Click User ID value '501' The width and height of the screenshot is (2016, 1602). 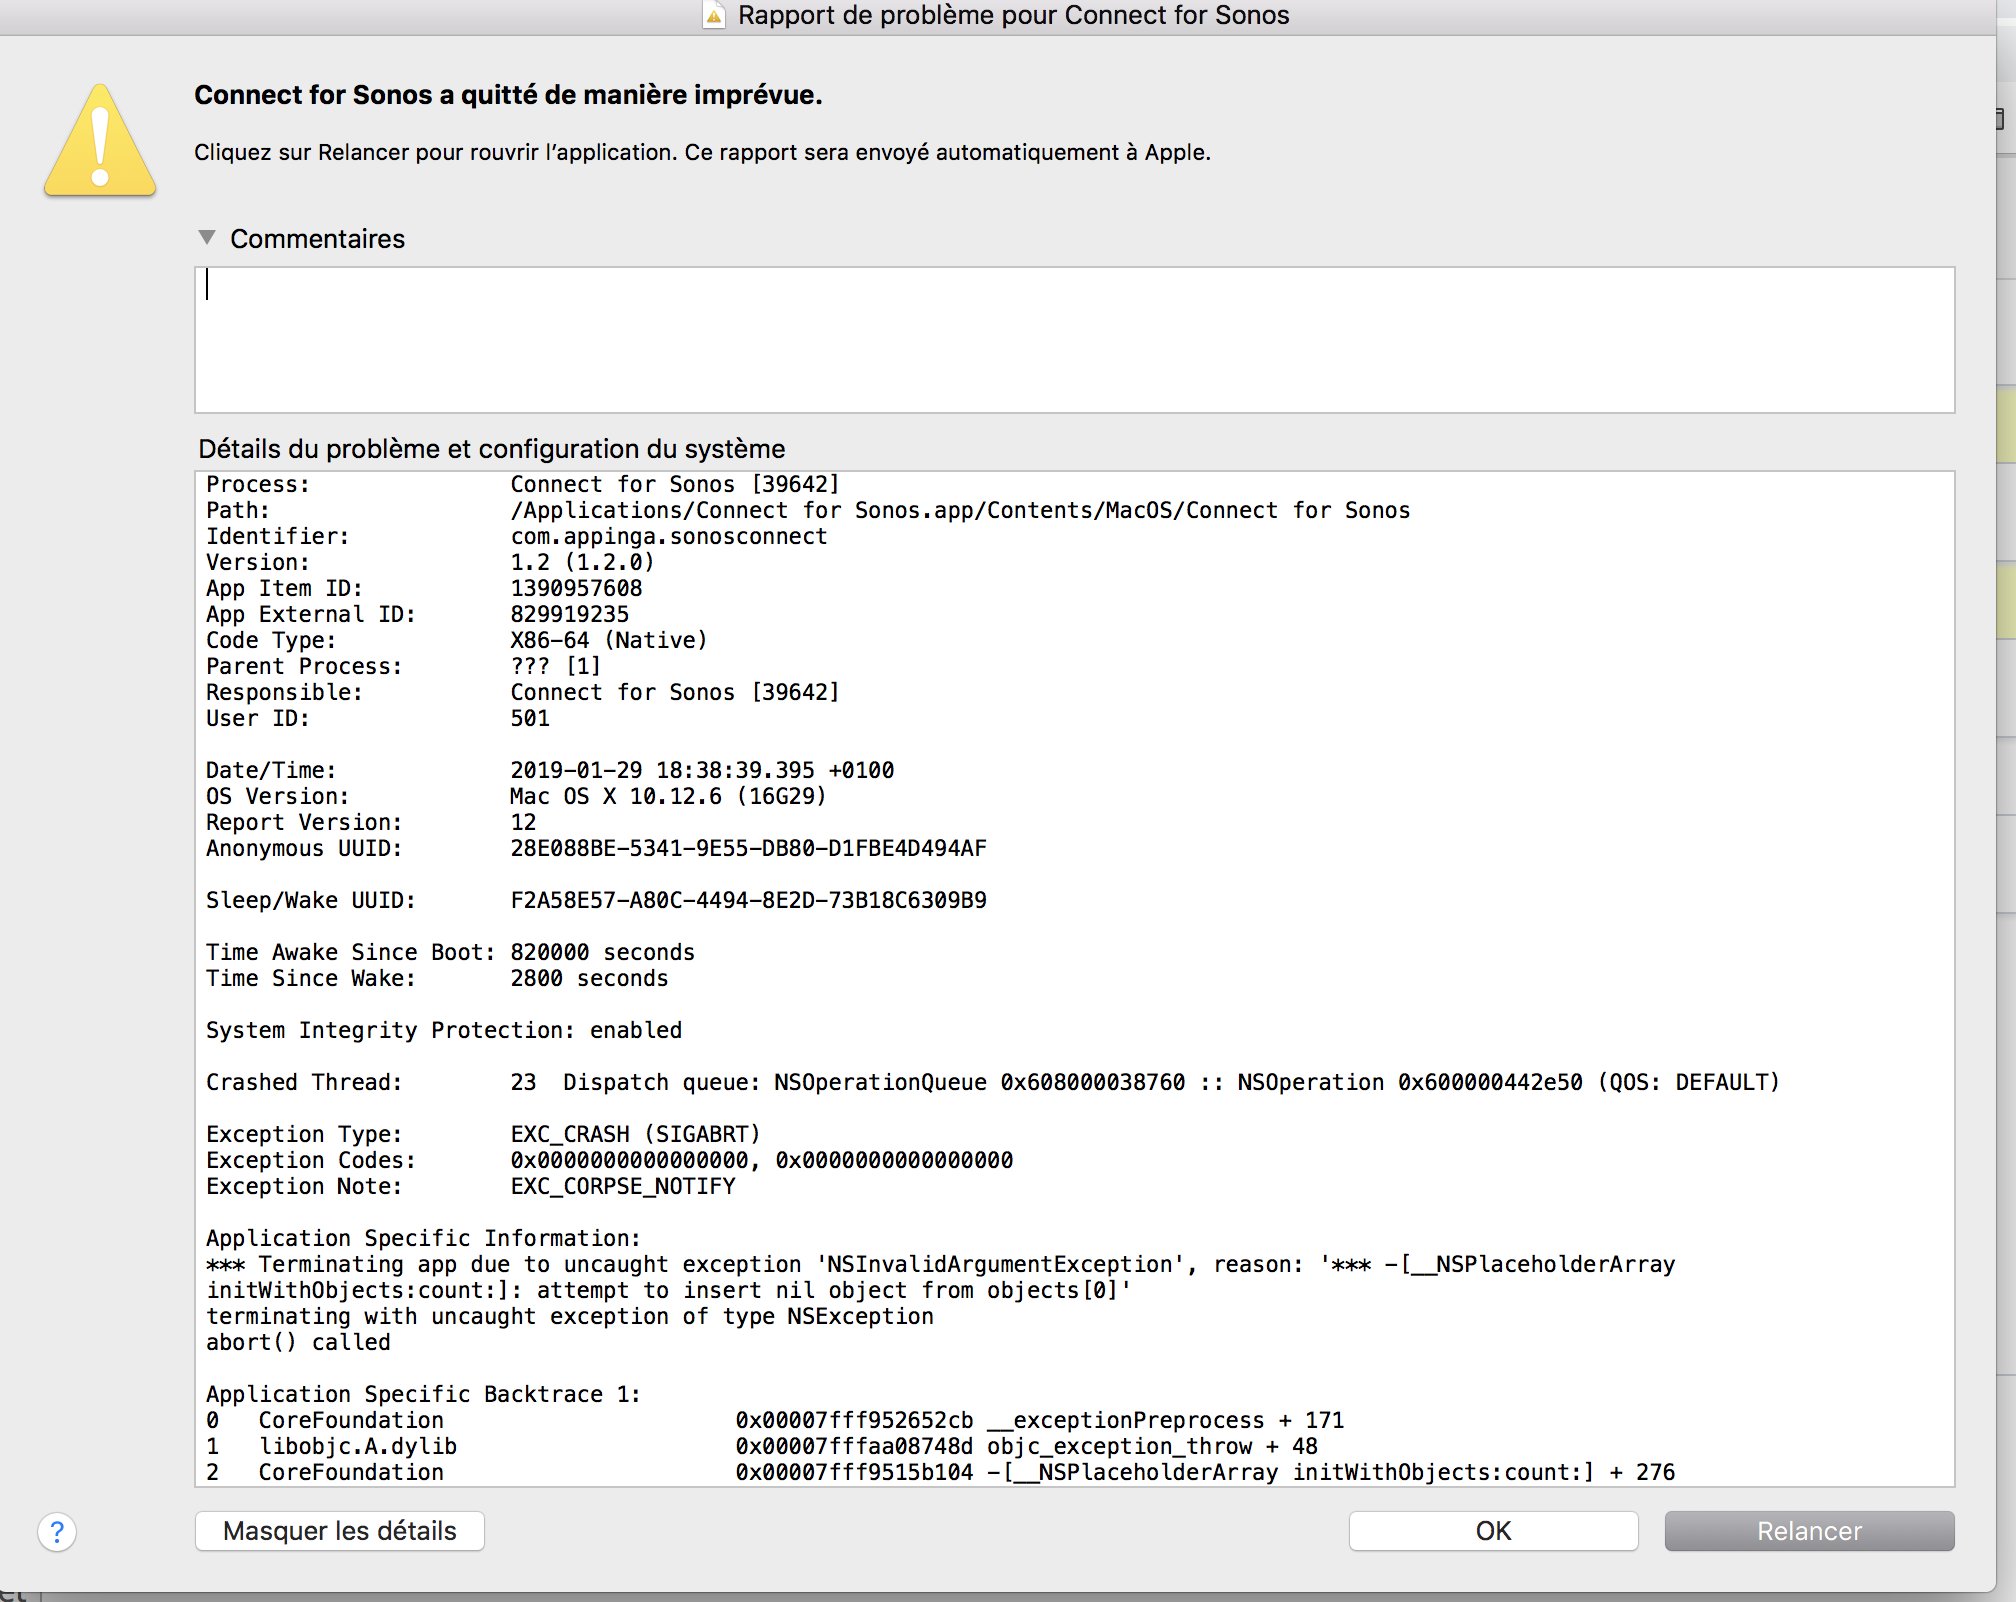pos(530,718)
